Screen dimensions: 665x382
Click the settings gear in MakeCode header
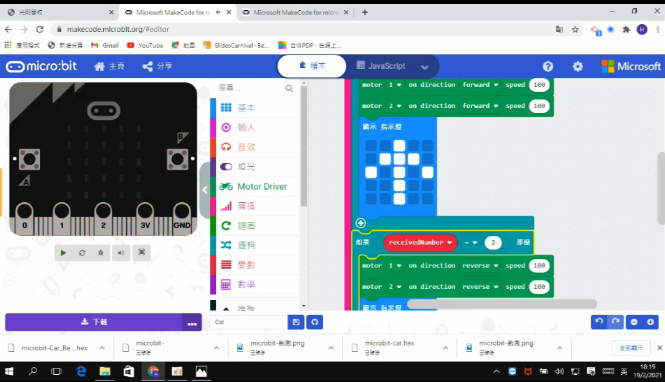578,67
